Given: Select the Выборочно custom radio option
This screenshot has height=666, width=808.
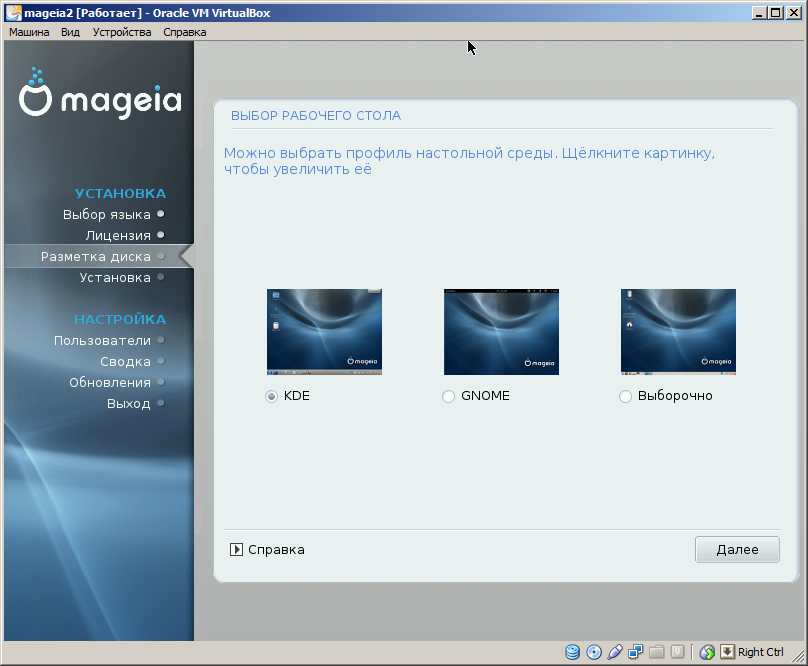Looking at the screenshot, I should click(x=625, y=397).
